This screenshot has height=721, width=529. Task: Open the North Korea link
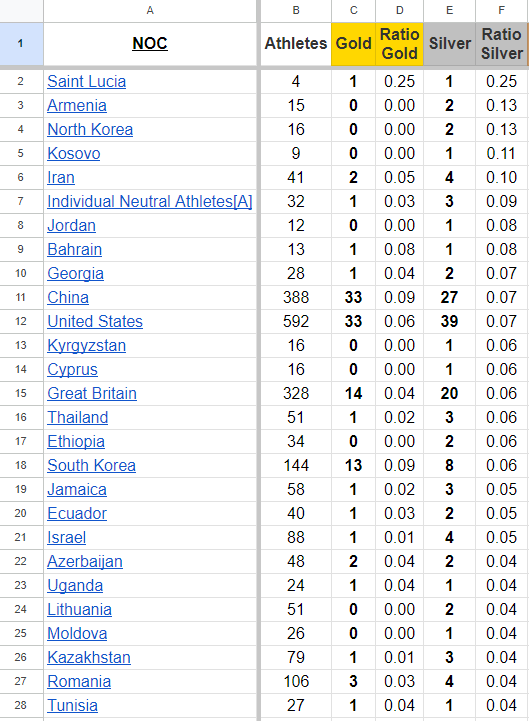(x=90, y=130)
